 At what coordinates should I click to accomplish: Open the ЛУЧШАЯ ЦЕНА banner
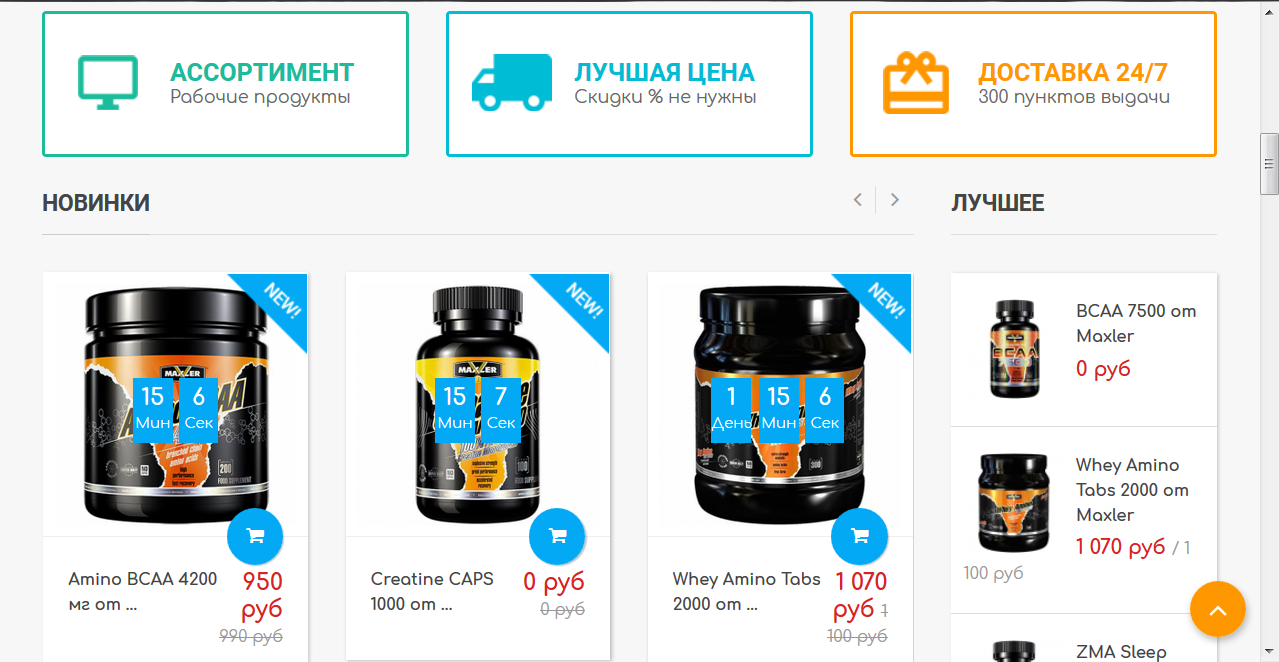(x=629, y=84)
